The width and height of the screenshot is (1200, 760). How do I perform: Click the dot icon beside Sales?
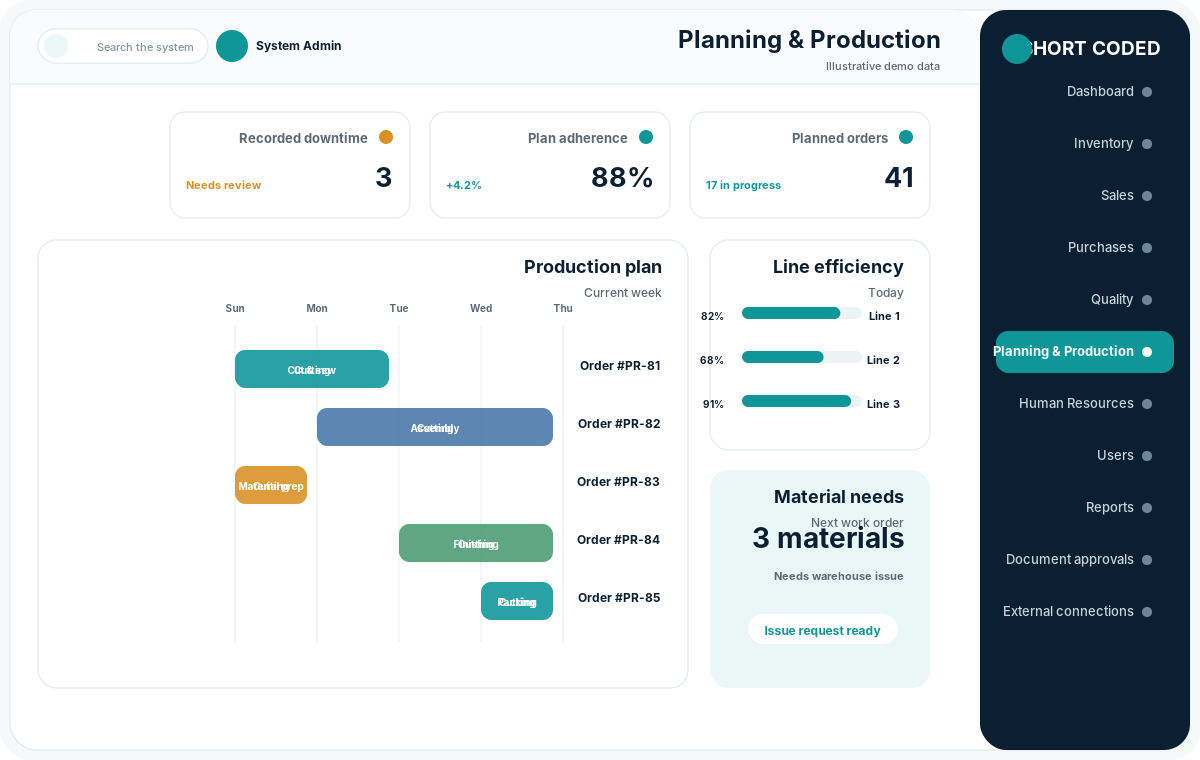[1147, 196]
